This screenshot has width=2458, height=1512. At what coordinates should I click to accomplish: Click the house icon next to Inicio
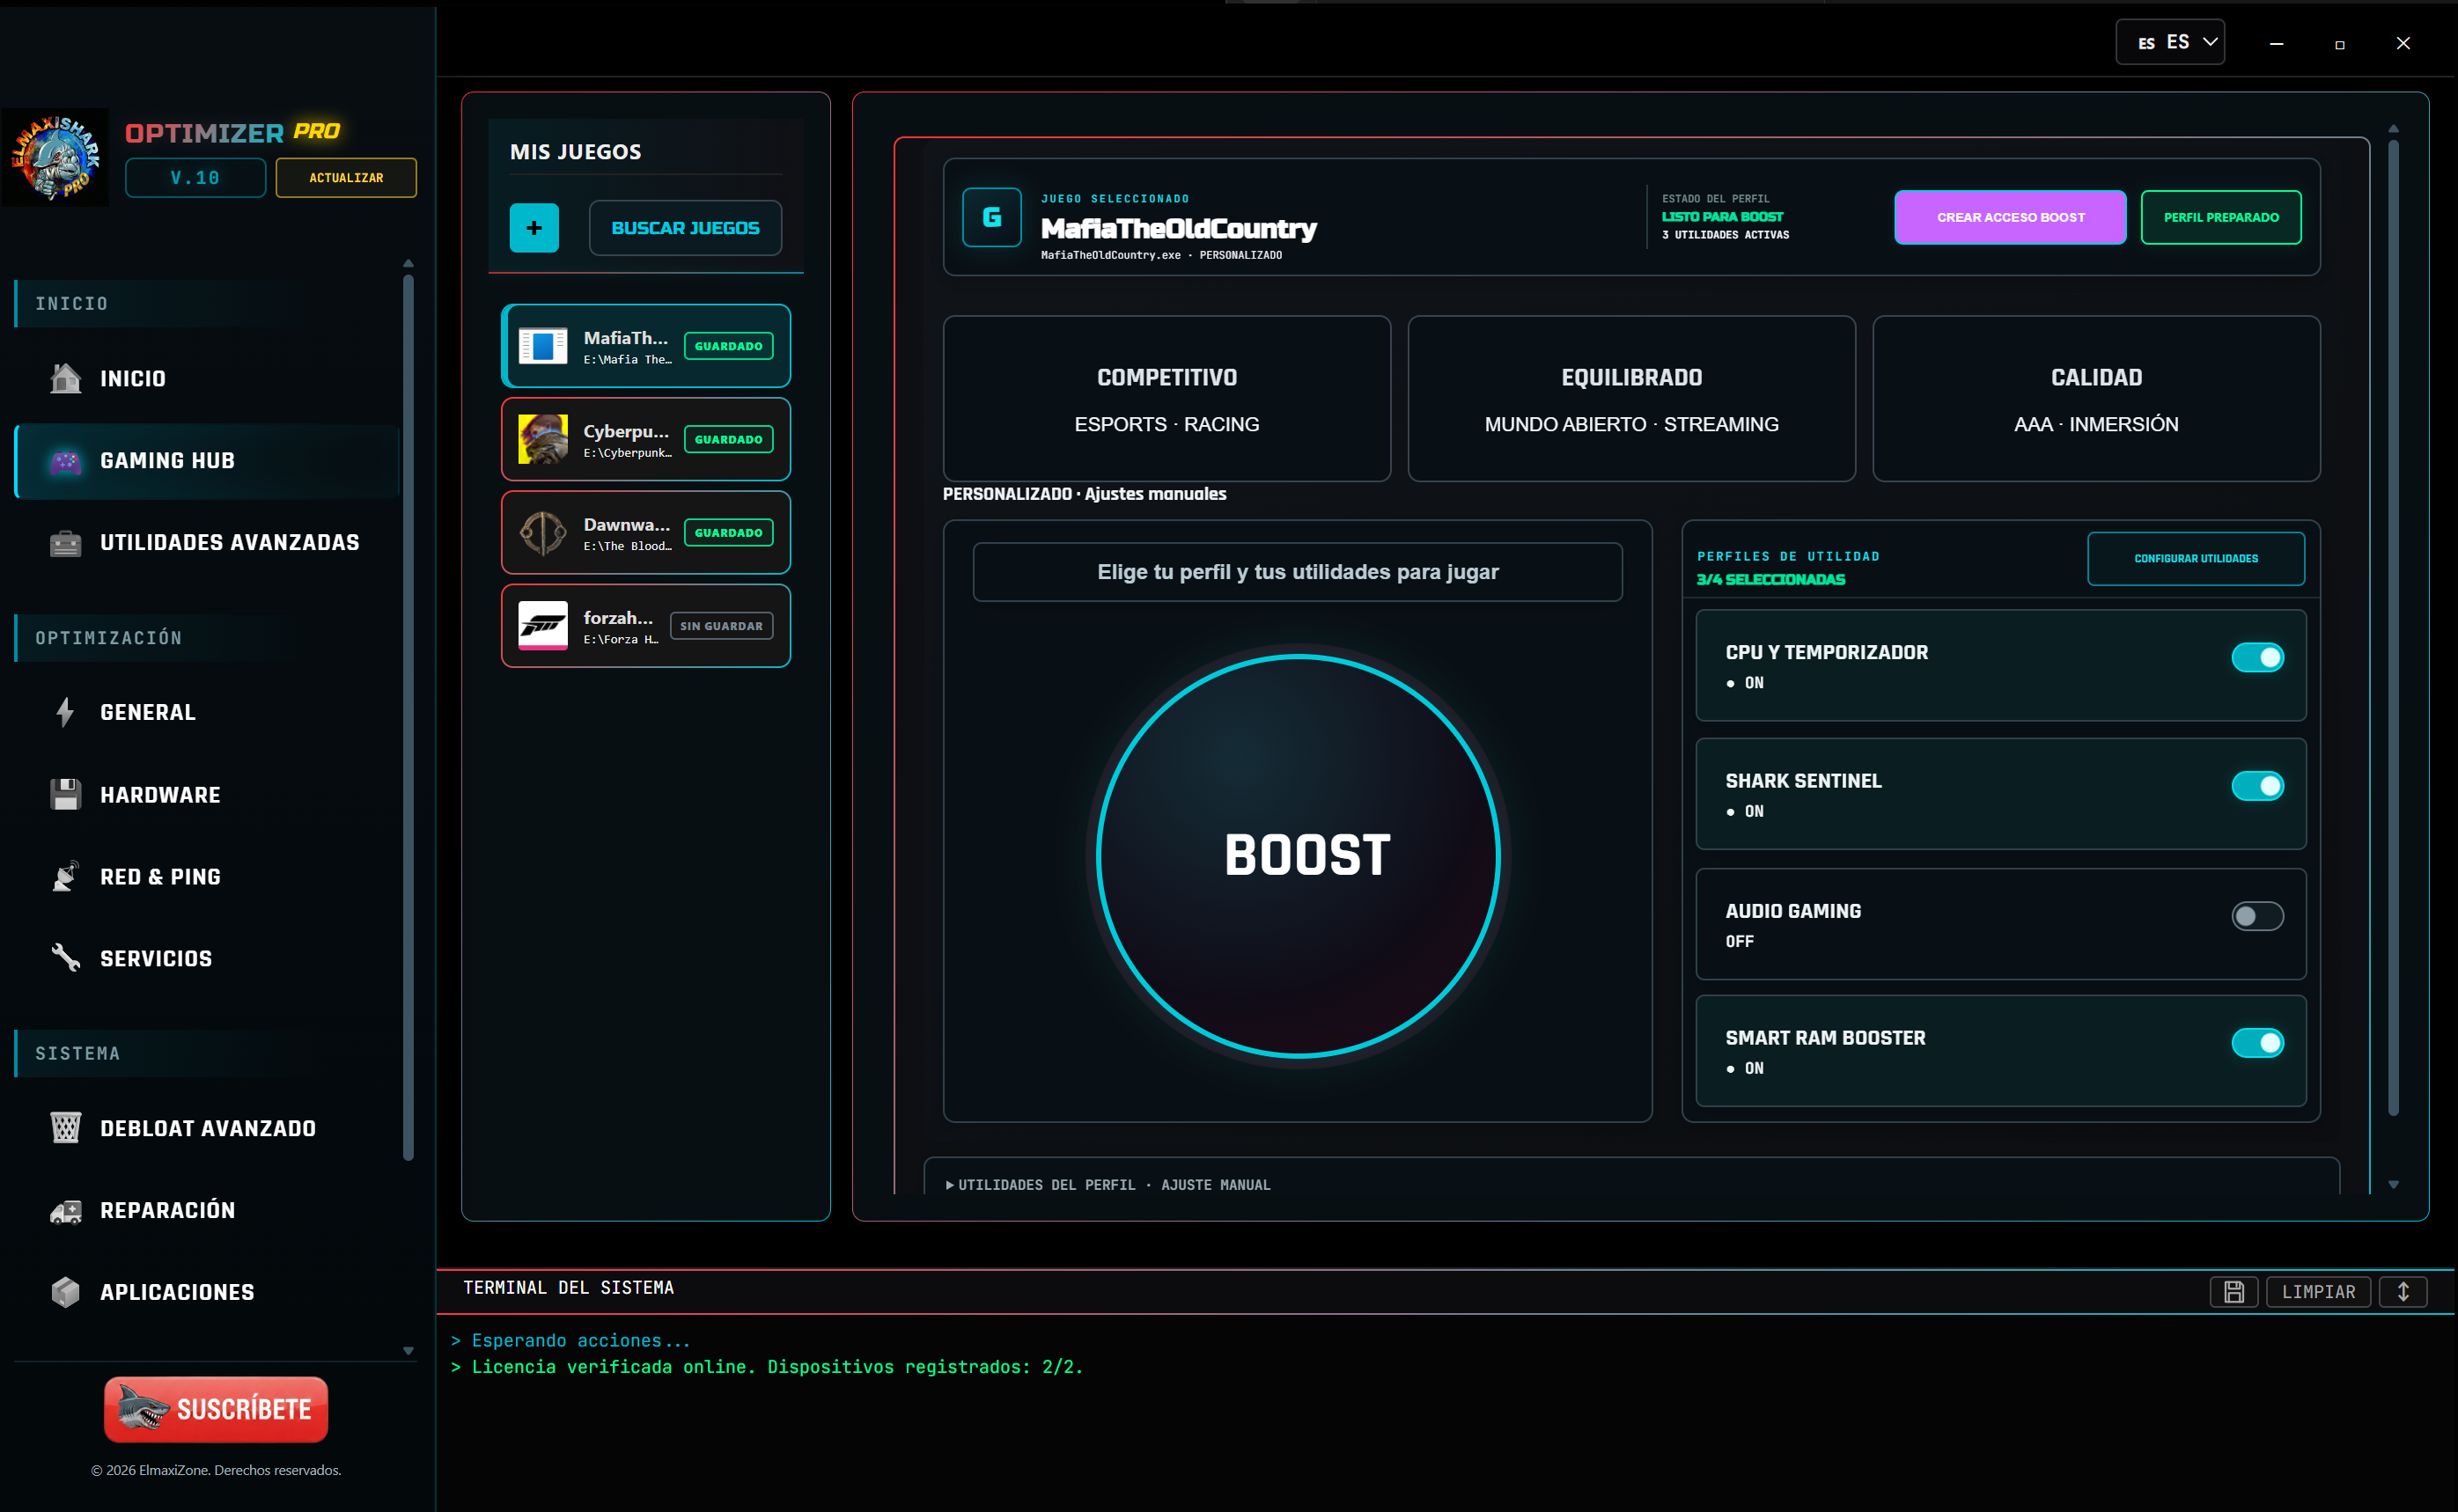point(66,378)
